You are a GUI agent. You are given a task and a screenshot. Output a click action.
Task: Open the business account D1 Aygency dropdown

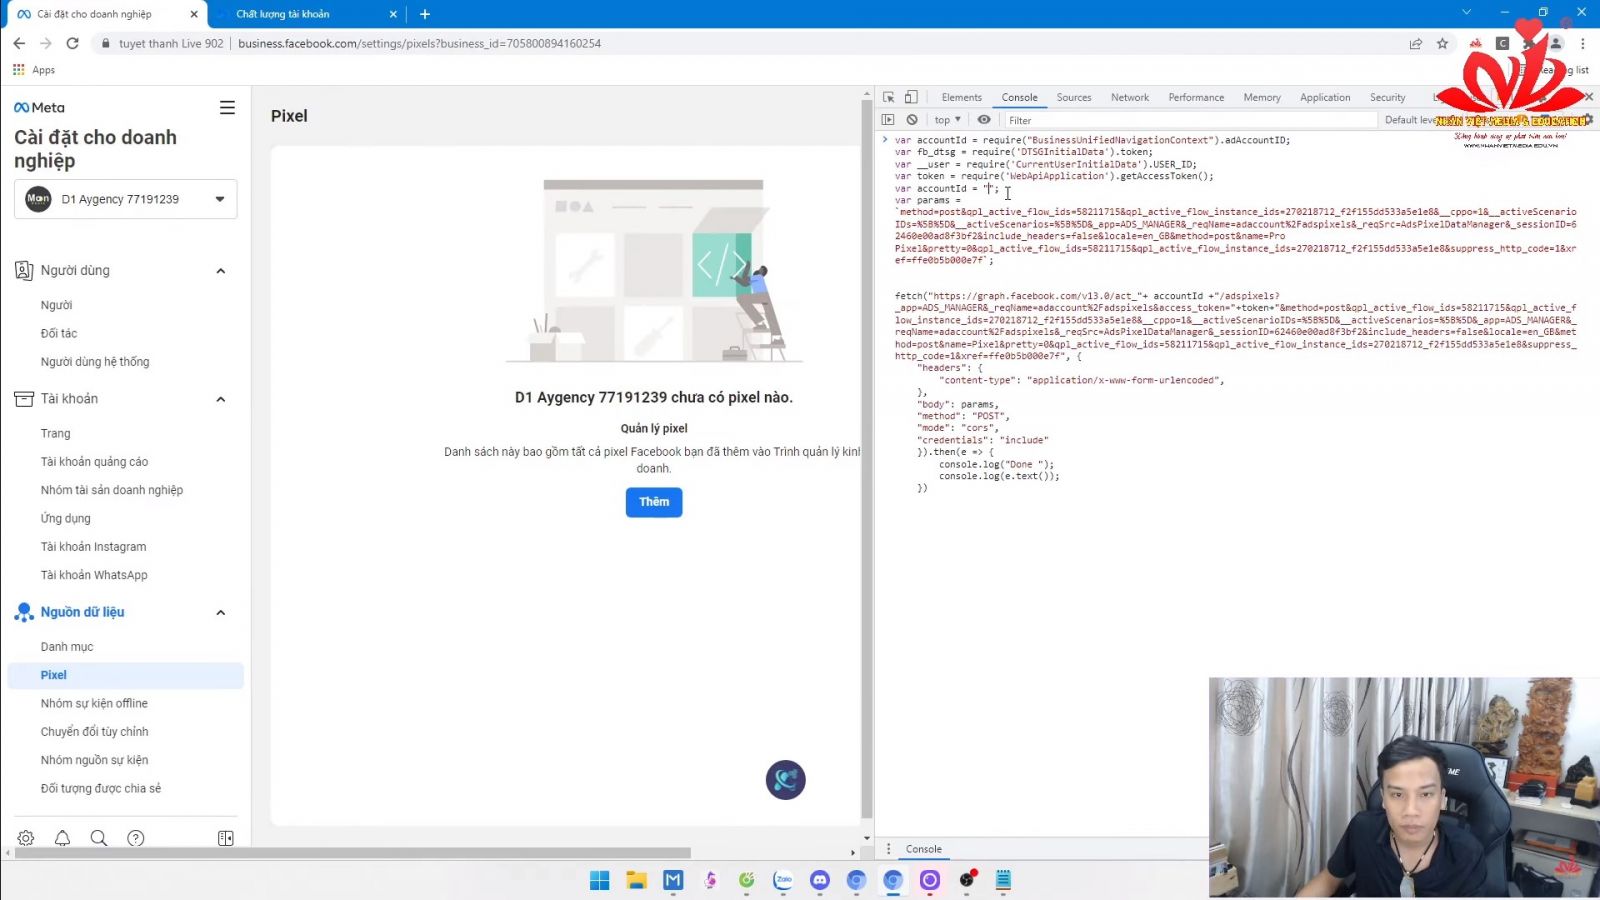point(126,199)
